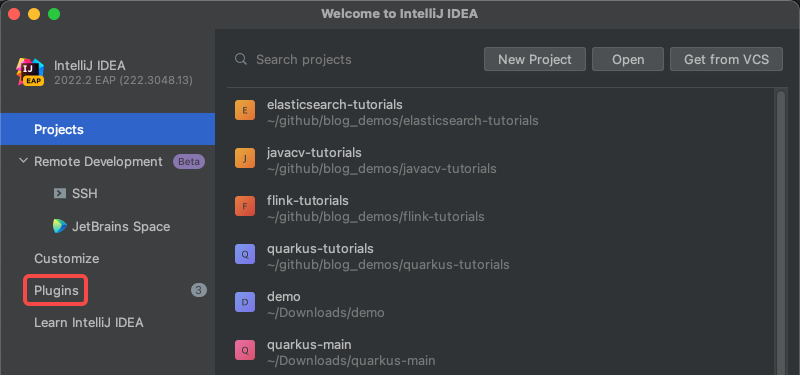The image size is (800, 375).
Task: Select the D demo project icon
Action: click(x=245, y=302)
